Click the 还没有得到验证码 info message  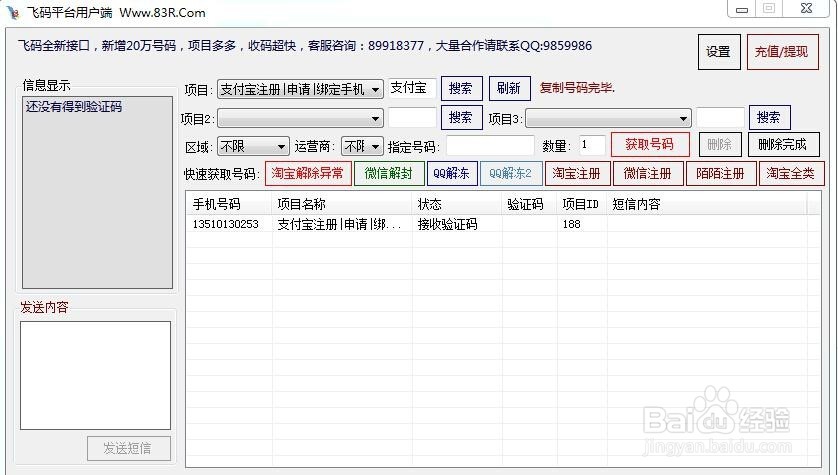coord(74,107)
